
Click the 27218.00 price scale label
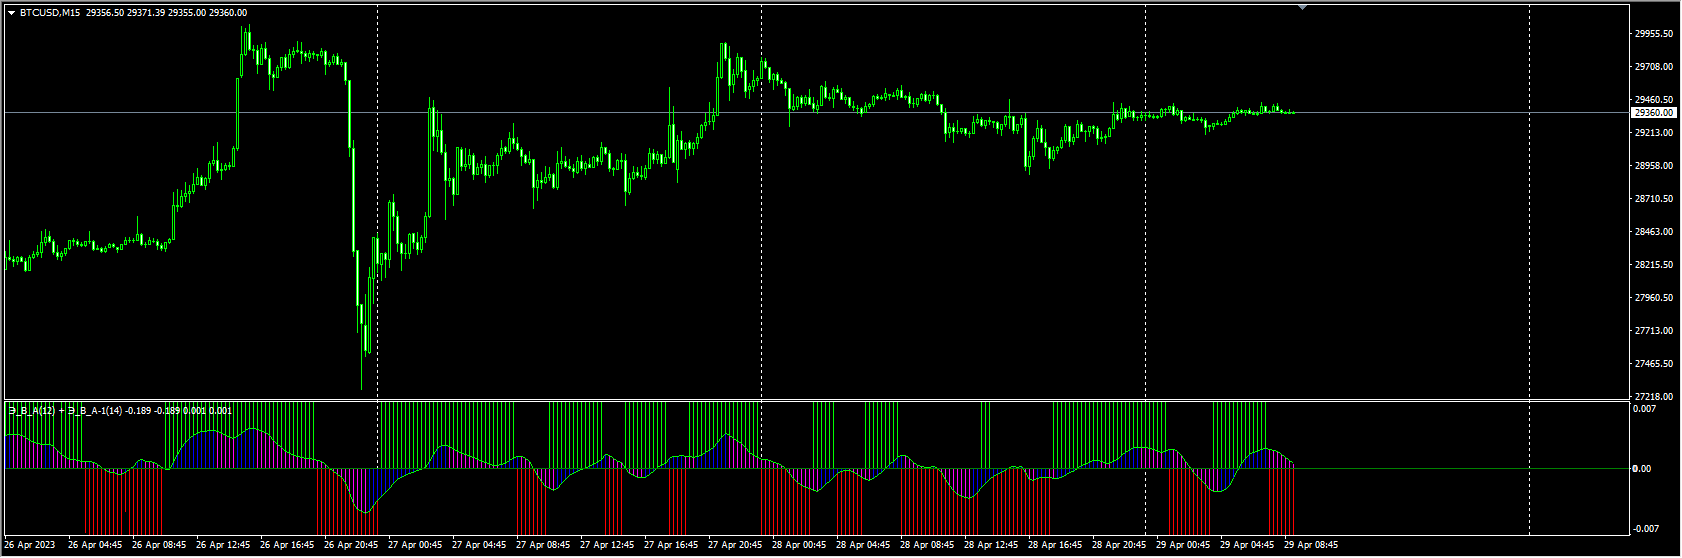coord(1654,397)
